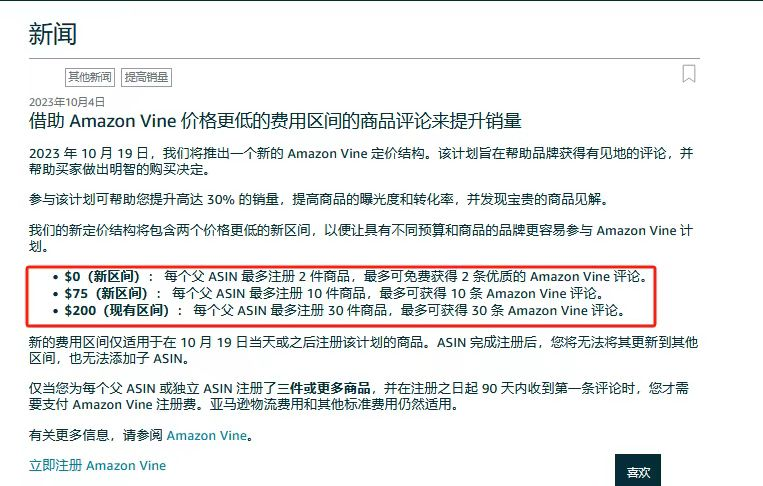Select the 提高销量 category tag
Image resolution: width=763 pixels, height=486 pixels.
146,77
